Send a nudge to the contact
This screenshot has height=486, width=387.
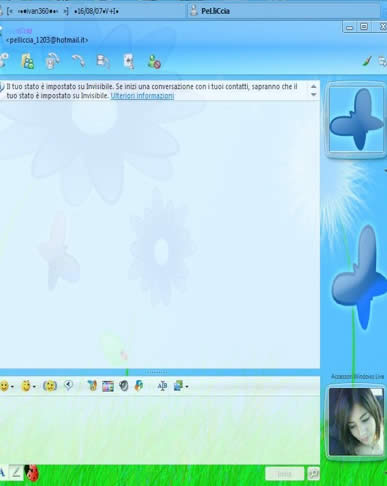point(50,386)
